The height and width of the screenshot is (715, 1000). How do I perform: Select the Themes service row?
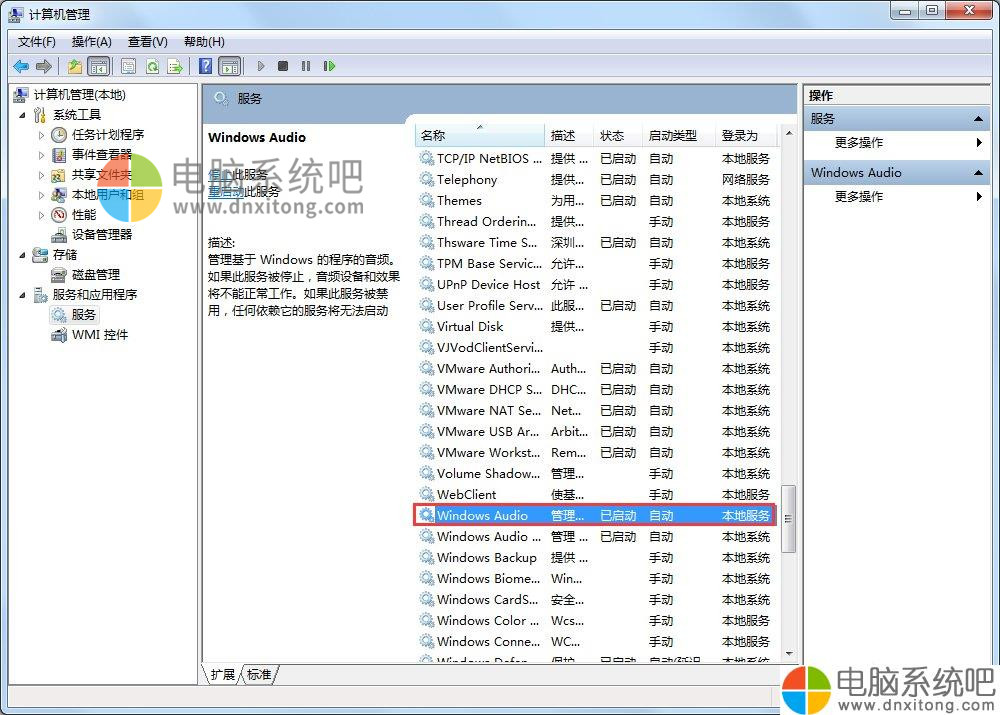pyautogui.click(x=596, y=201)
